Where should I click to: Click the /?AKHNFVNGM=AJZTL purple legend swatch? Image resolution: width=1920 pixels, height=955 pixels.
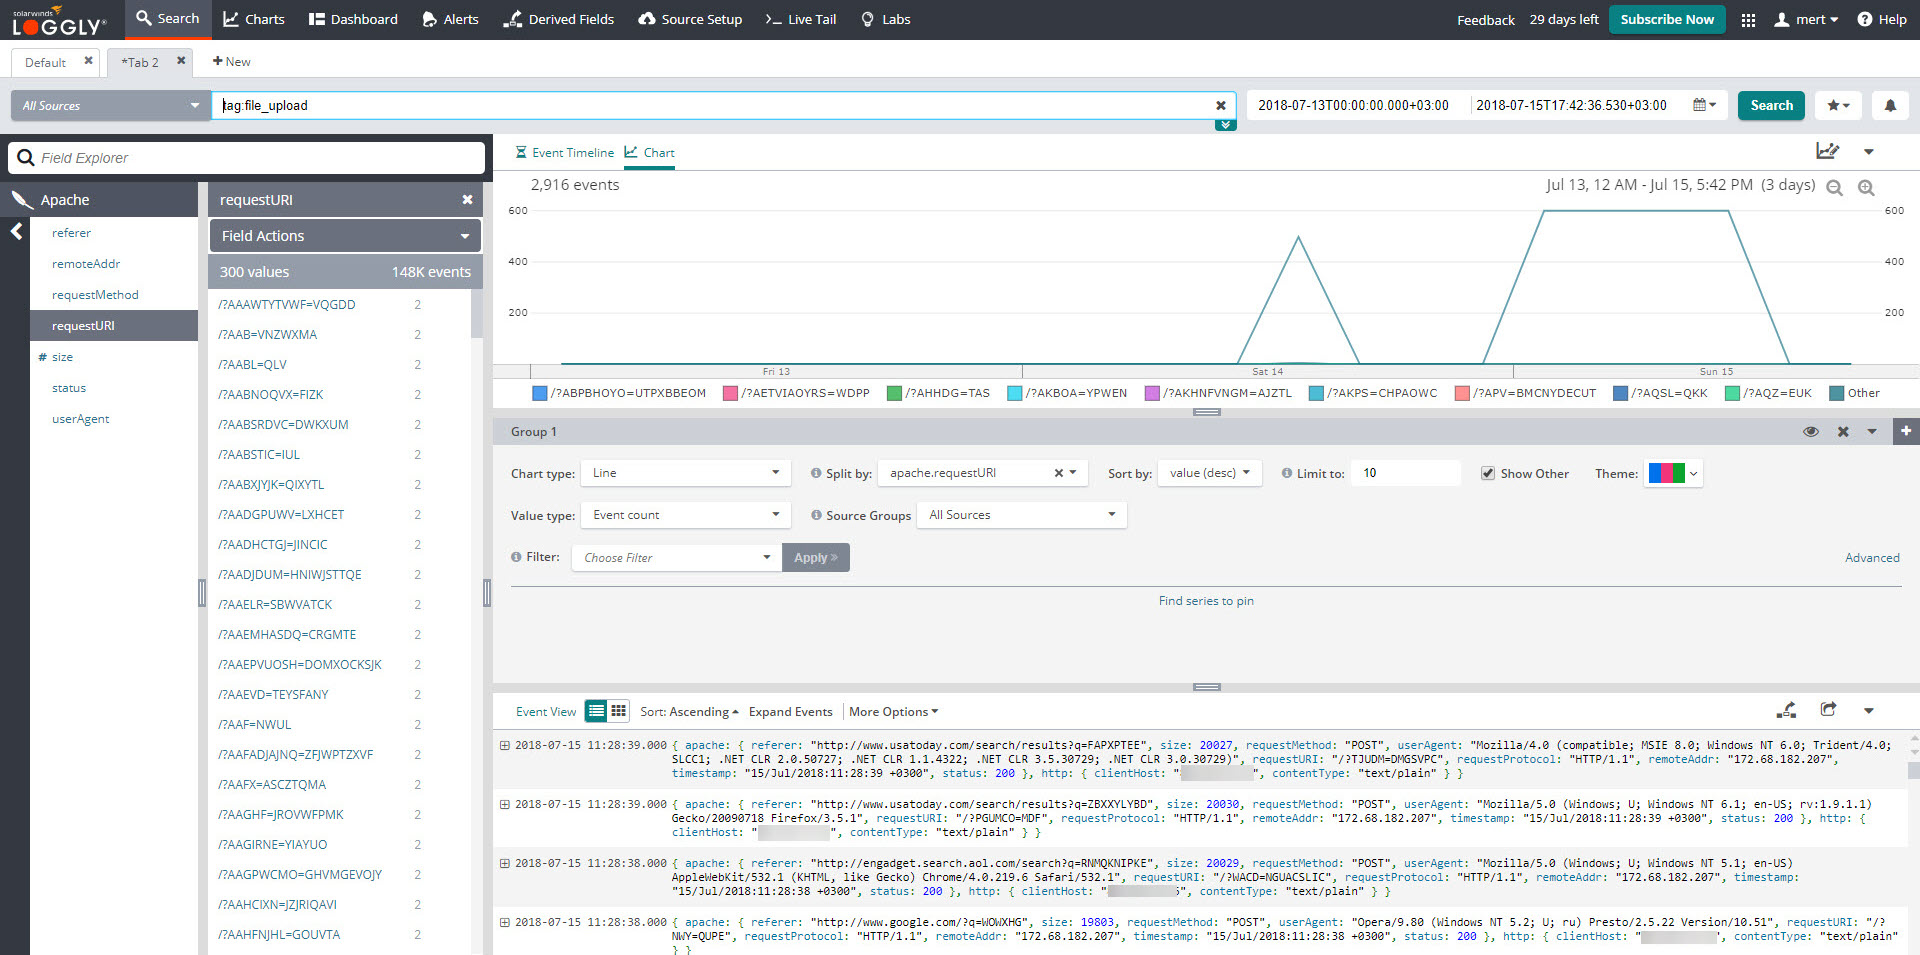pyautogui.click(x=1152, y=393)
